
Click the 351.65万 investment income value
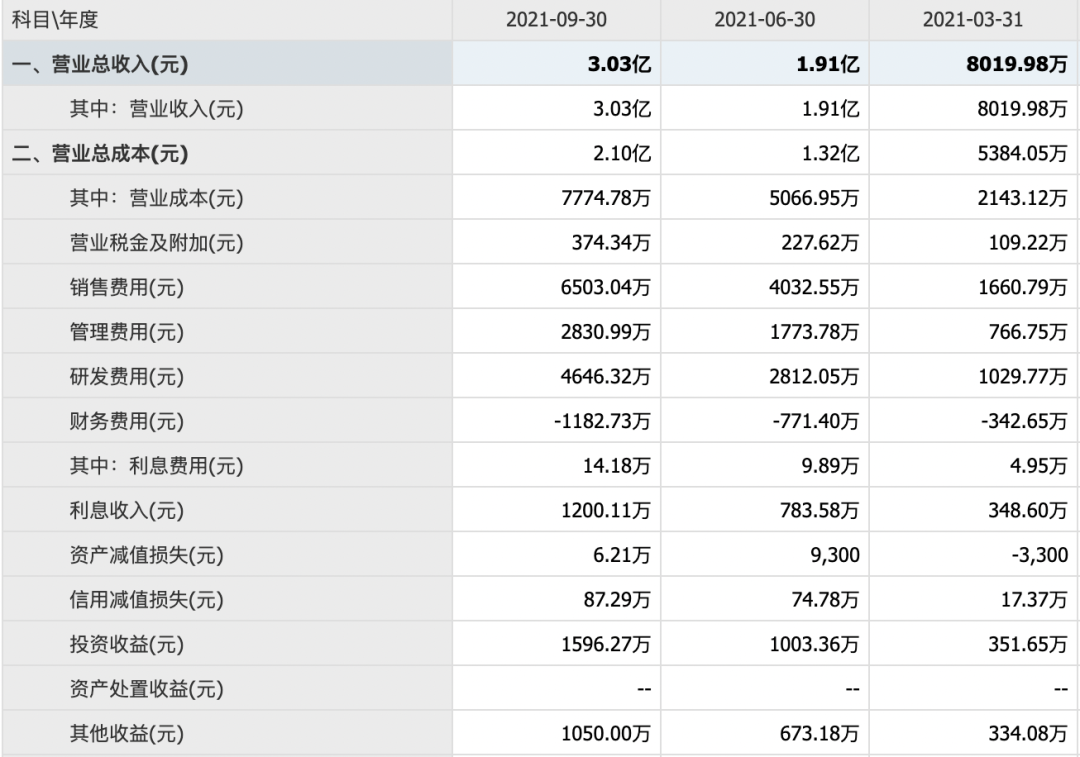1028,644
